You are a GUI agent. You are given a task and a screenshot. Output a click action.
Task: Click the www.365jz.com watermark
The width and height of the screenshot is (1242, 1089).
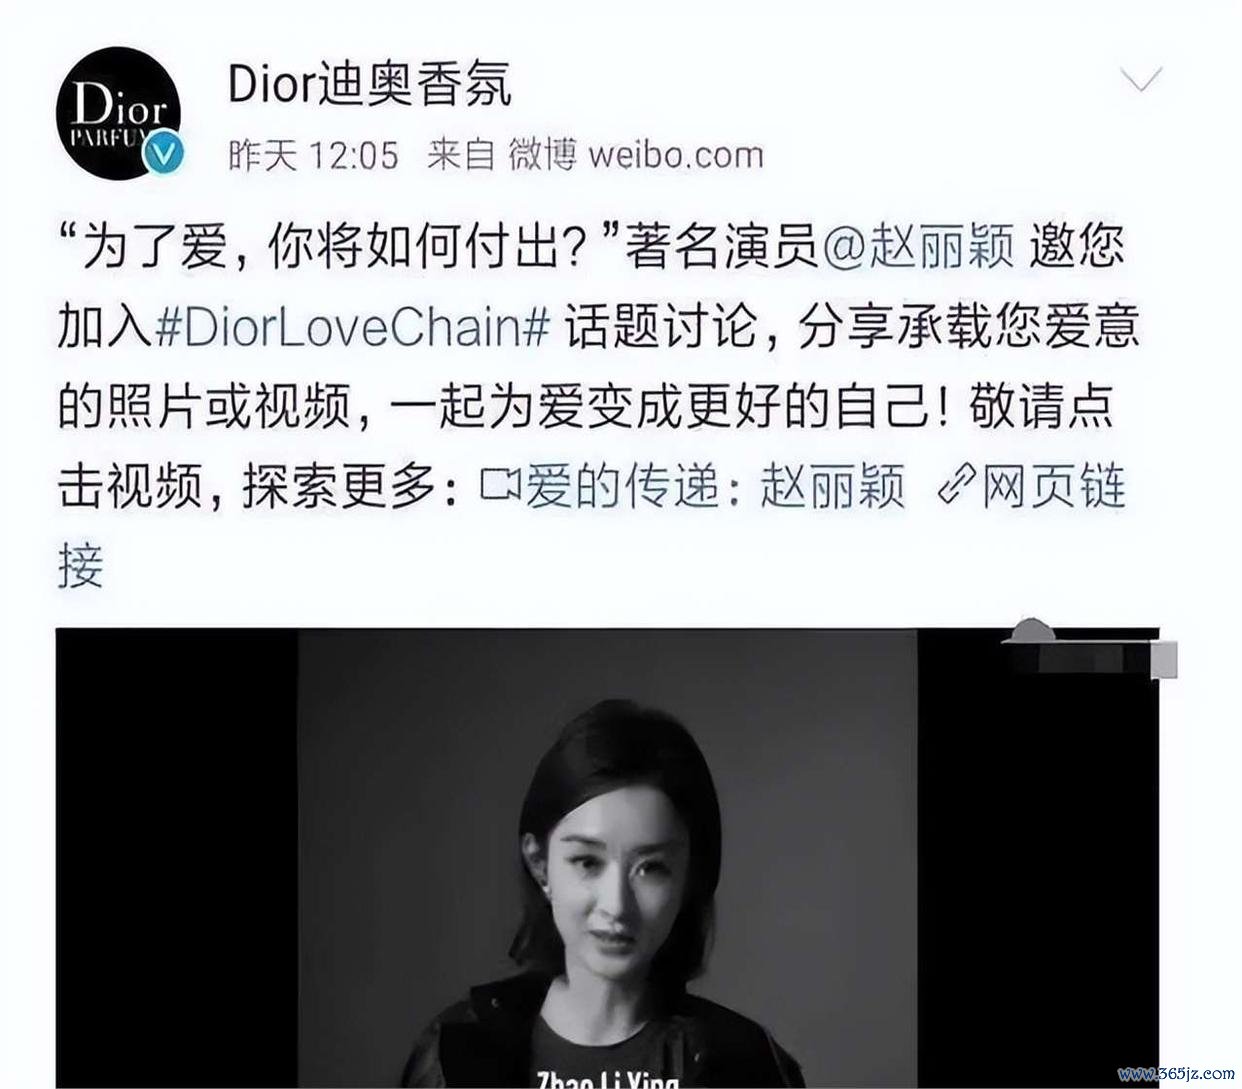coord(1176,1075)
